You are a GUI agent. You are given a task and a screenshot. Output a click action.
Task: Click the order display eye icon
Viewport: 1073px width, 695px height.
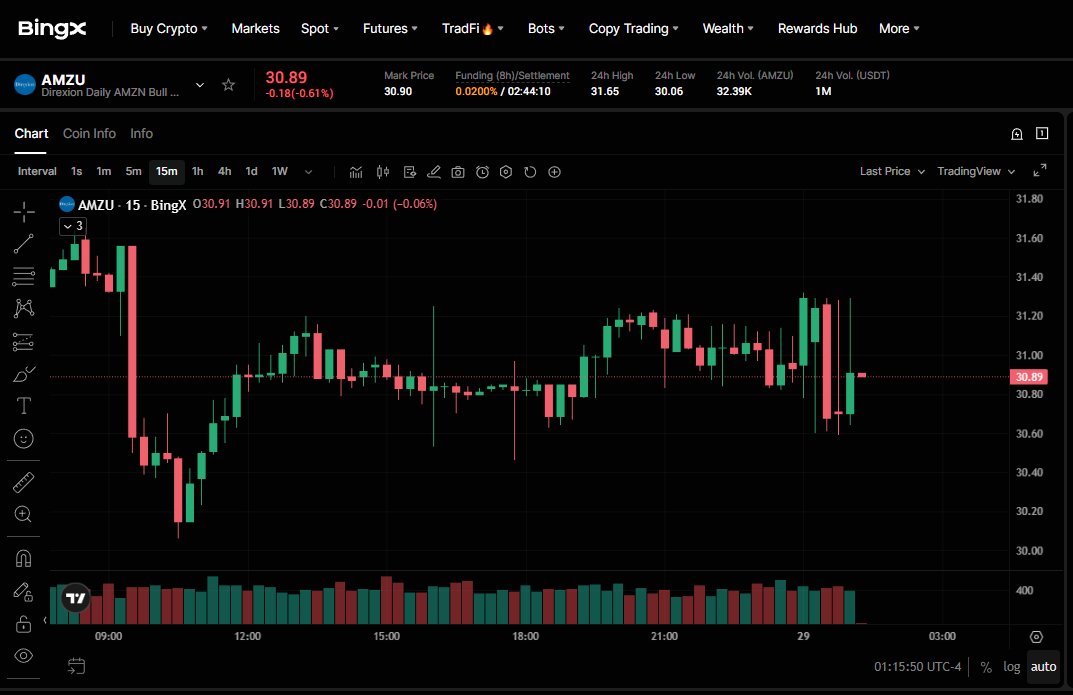pyautogui.click(x=409, y=172)
